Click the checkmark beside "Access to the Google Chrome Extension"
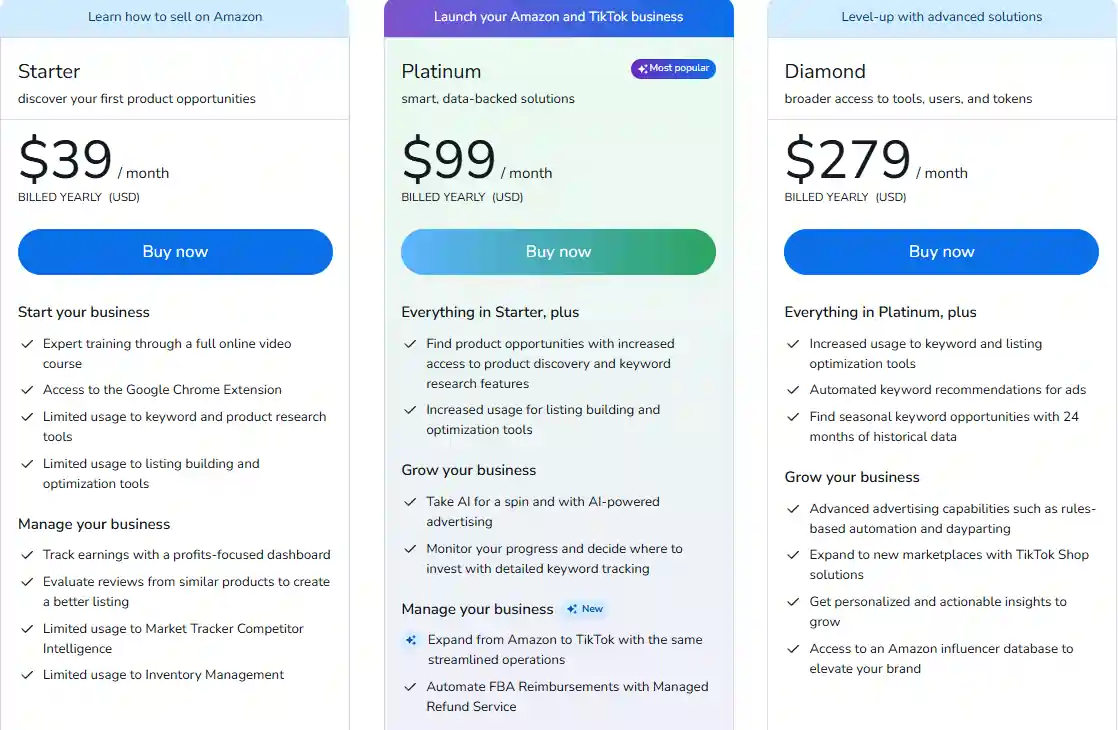Screen dimensions: 1118x730 [27, 389]
